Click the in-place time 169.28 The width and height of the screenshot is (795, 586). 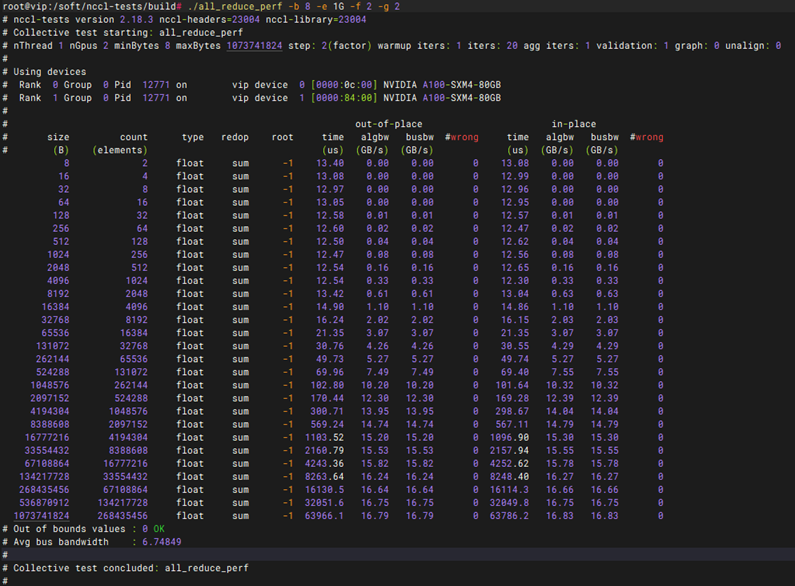pos(512,398)
